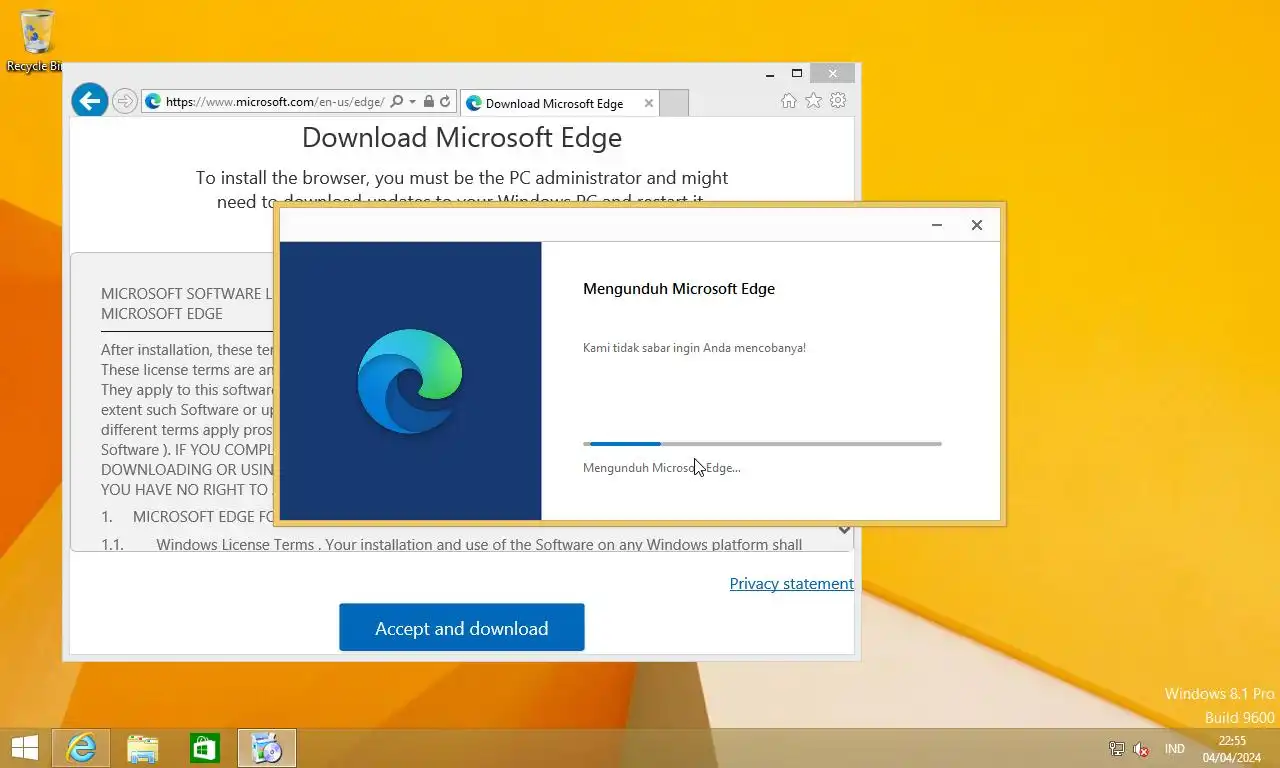Go back in Internet Explorer
The image size is (1280, 768).
(90, 101)
